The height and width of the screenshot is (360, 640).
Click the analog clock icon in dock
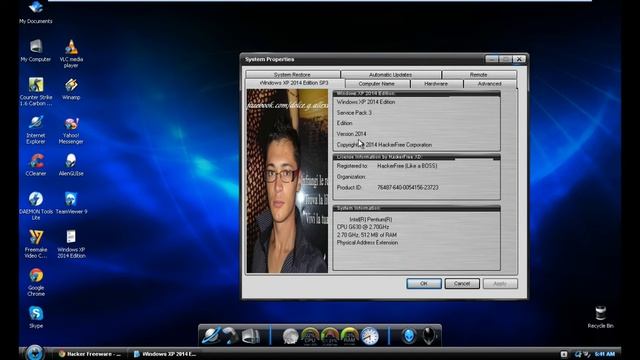point(369,337)
